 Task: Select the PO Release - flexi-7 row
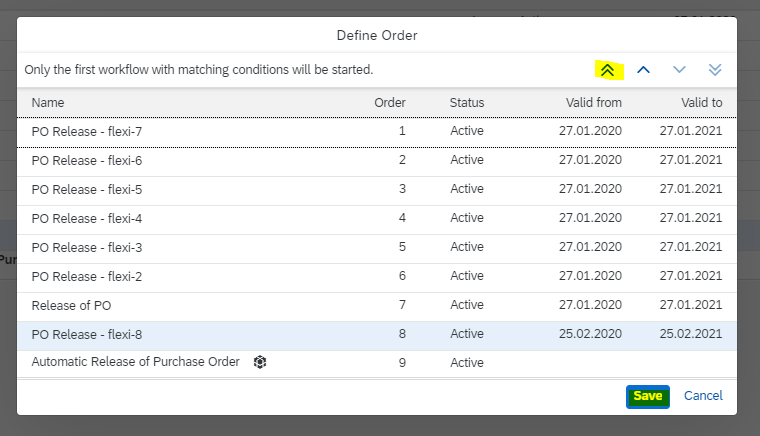[377, 132]
